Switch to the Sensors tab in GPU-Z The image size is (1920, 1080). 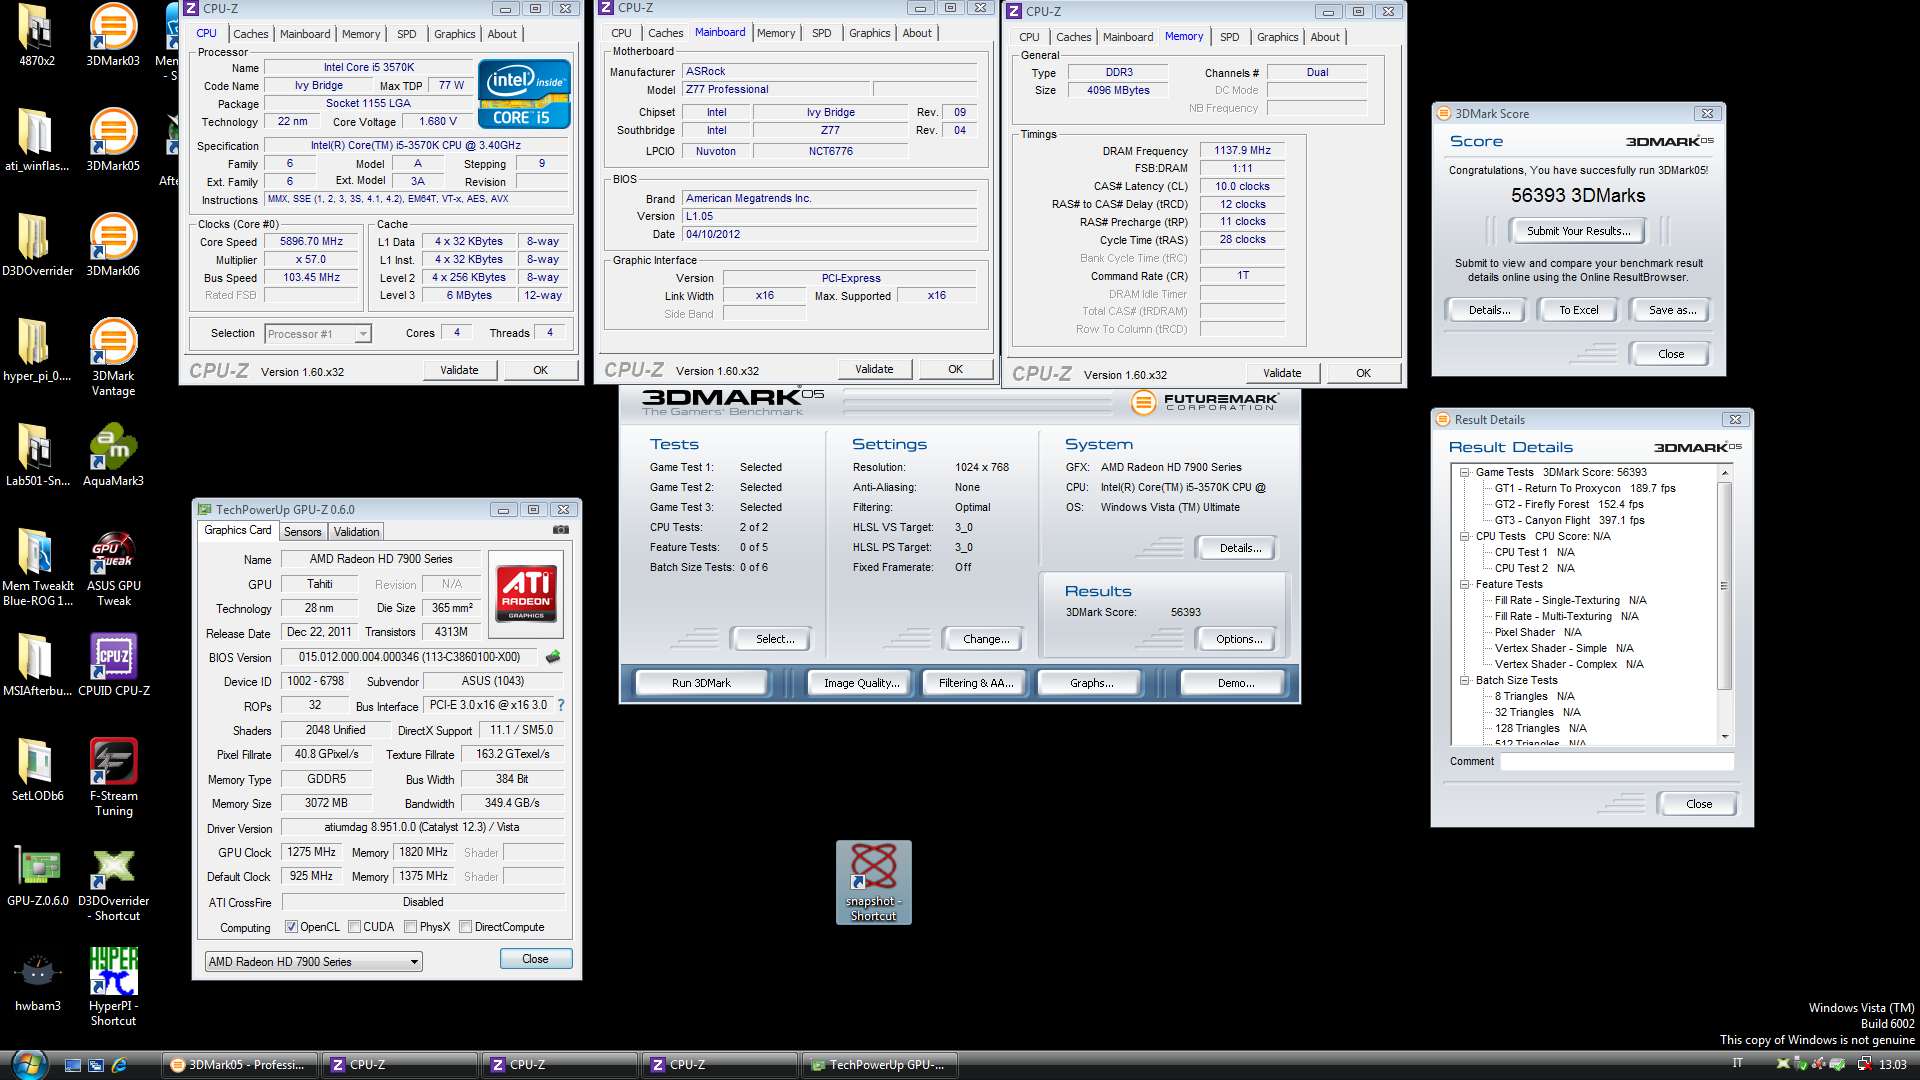tap(302, 532)
